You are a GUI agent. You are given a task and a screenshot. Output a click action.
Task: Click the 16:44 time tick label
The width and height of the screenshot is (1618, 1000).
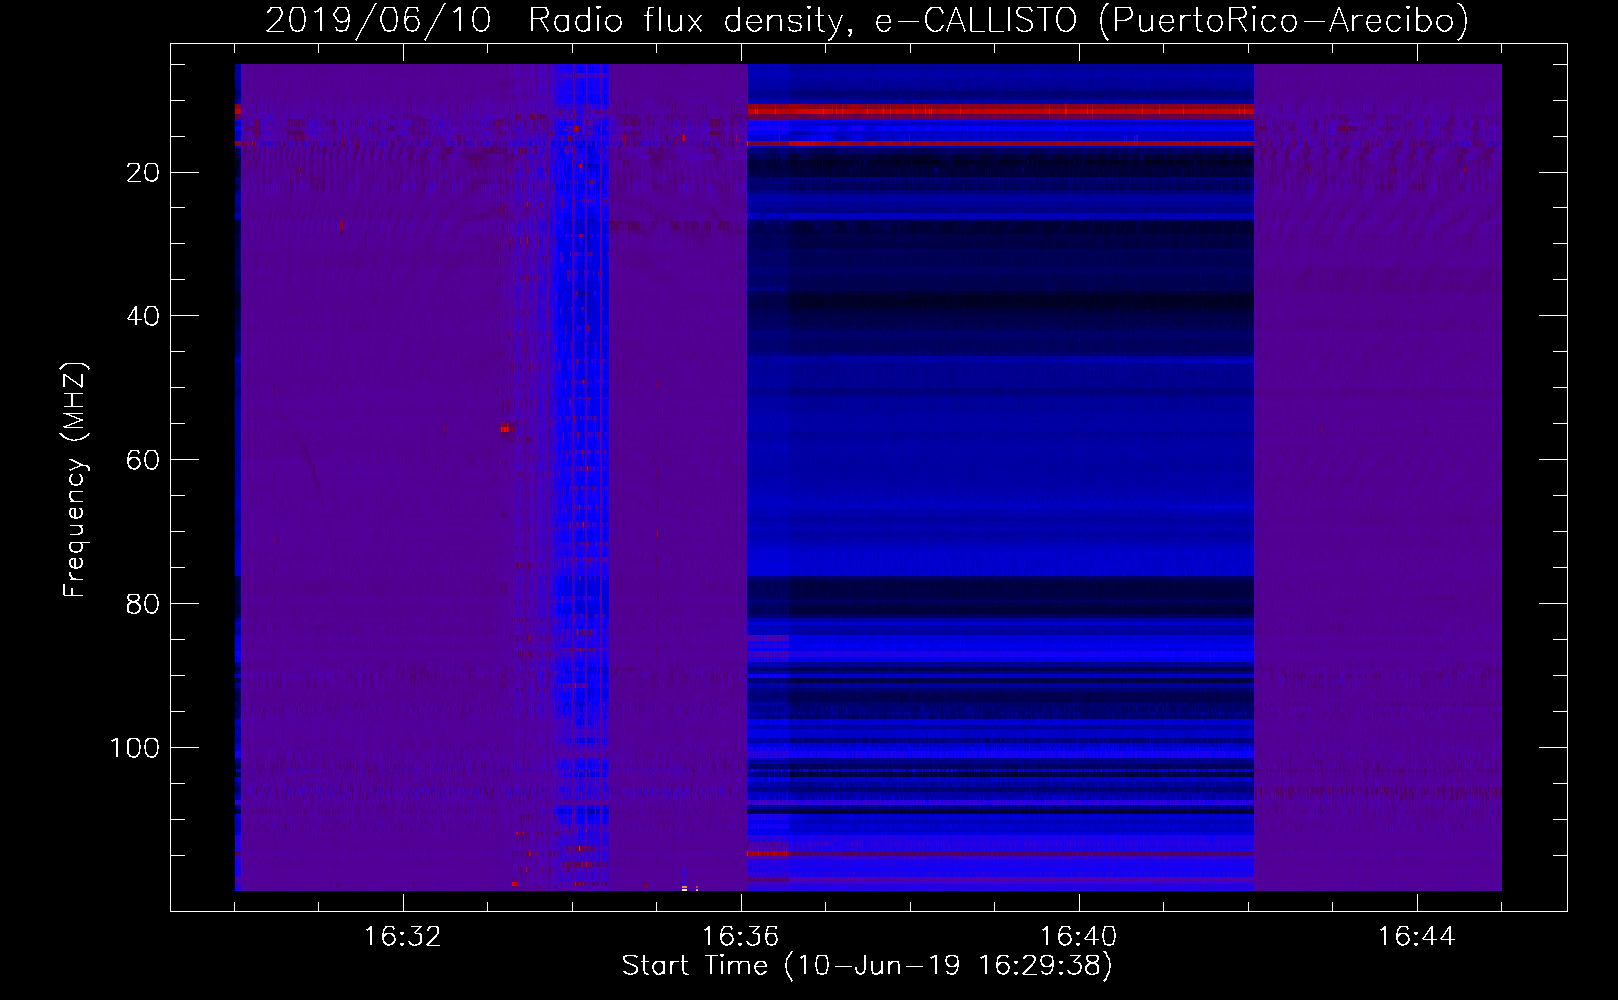[1417, 937]
